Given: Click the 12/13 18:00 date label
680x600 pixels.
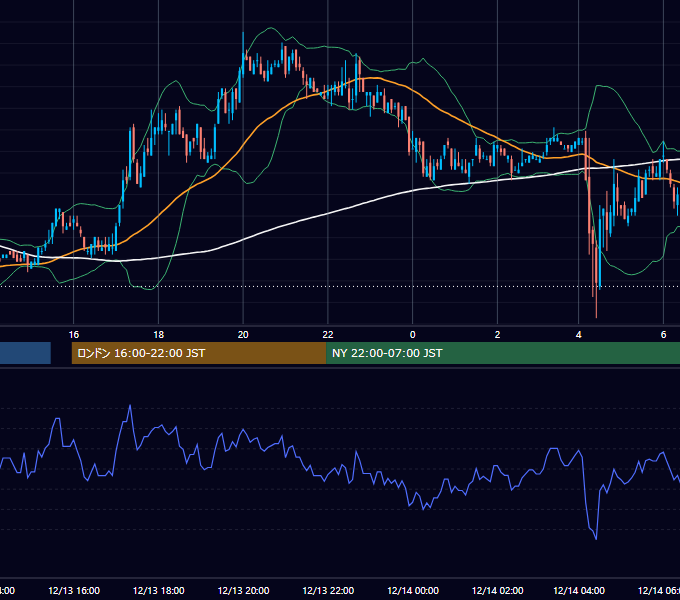Looking at the screenshot, I should (x=159, y=590).
